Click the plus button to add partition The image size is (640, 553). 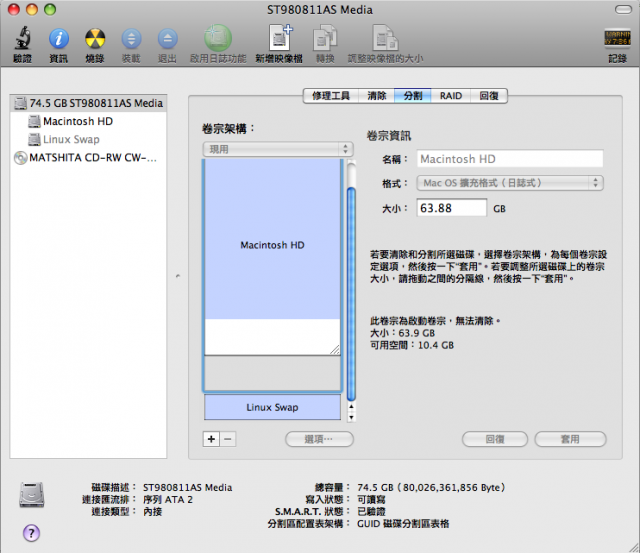[211, 439]
